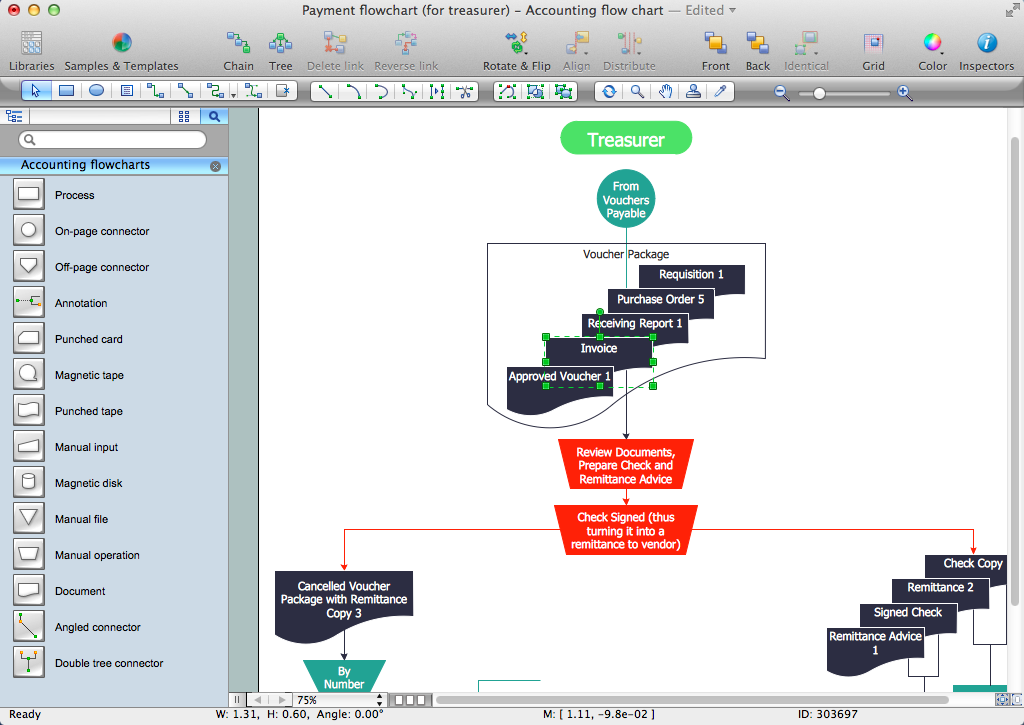This screenshot has height=725, width=1024.
Task: Apply Tree connection mode
Action: [280, 51]
